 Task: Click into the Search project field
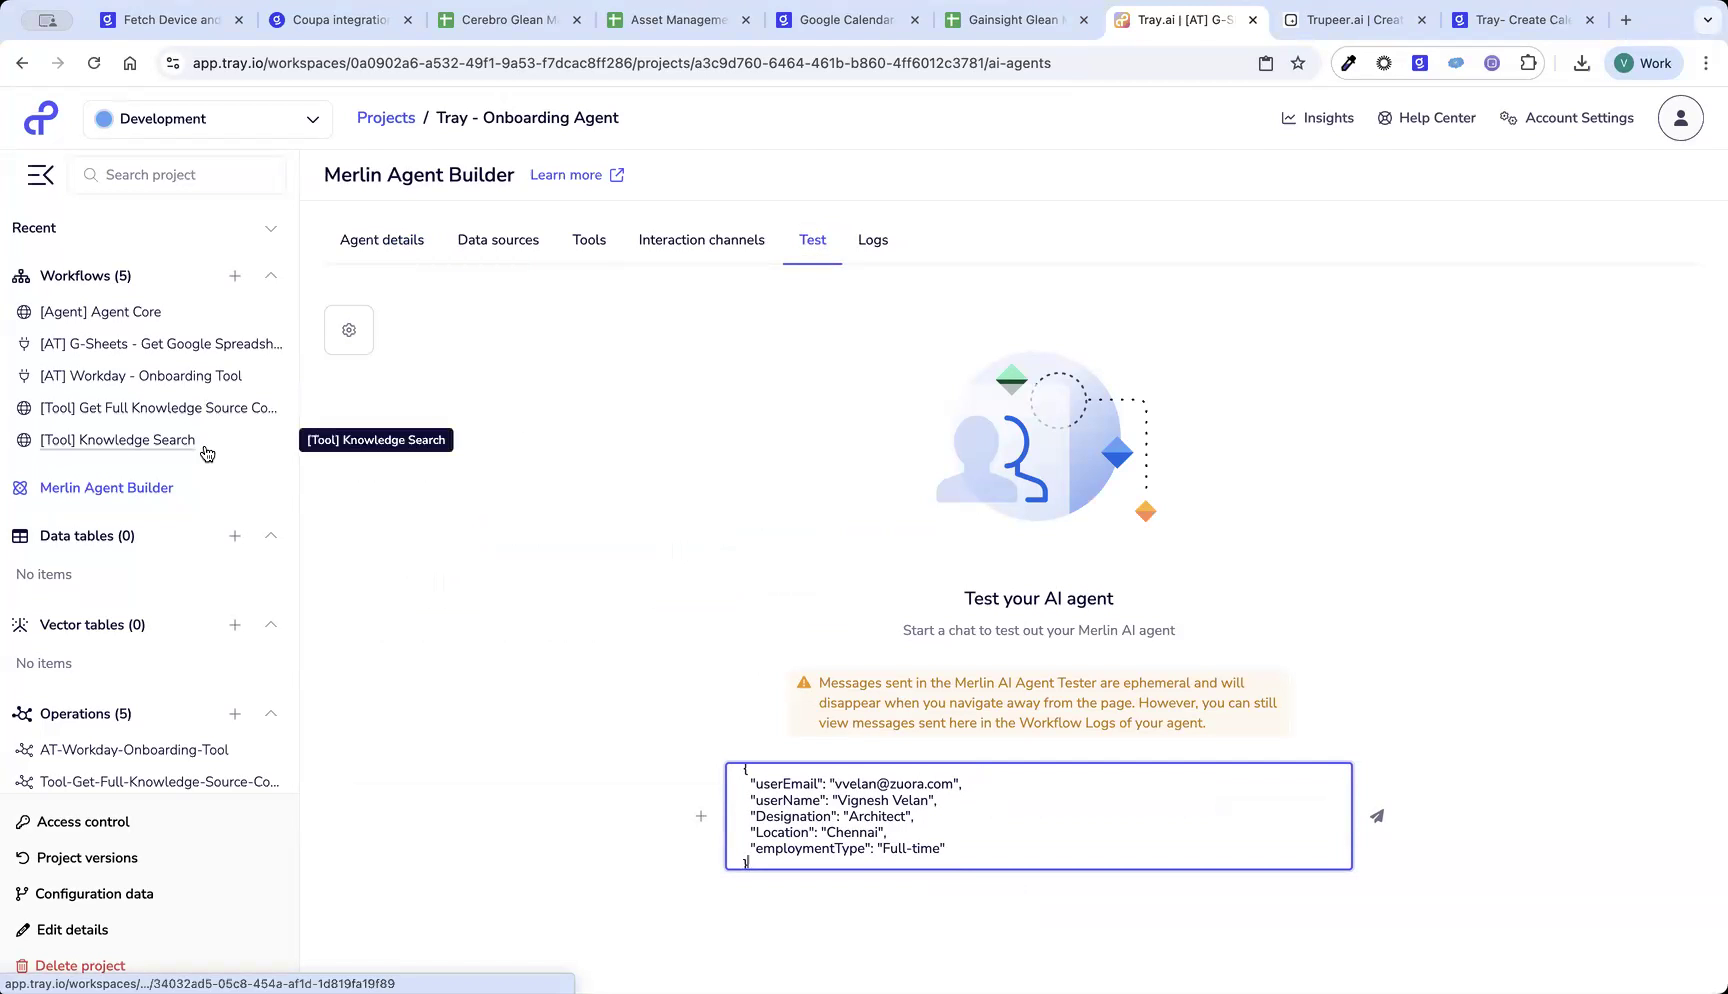tap(177, 174)
